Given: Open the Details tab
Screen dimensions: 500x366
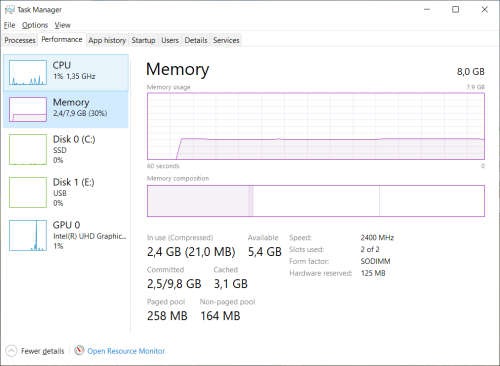Looking at the screenshot, I should pos(196,40).
